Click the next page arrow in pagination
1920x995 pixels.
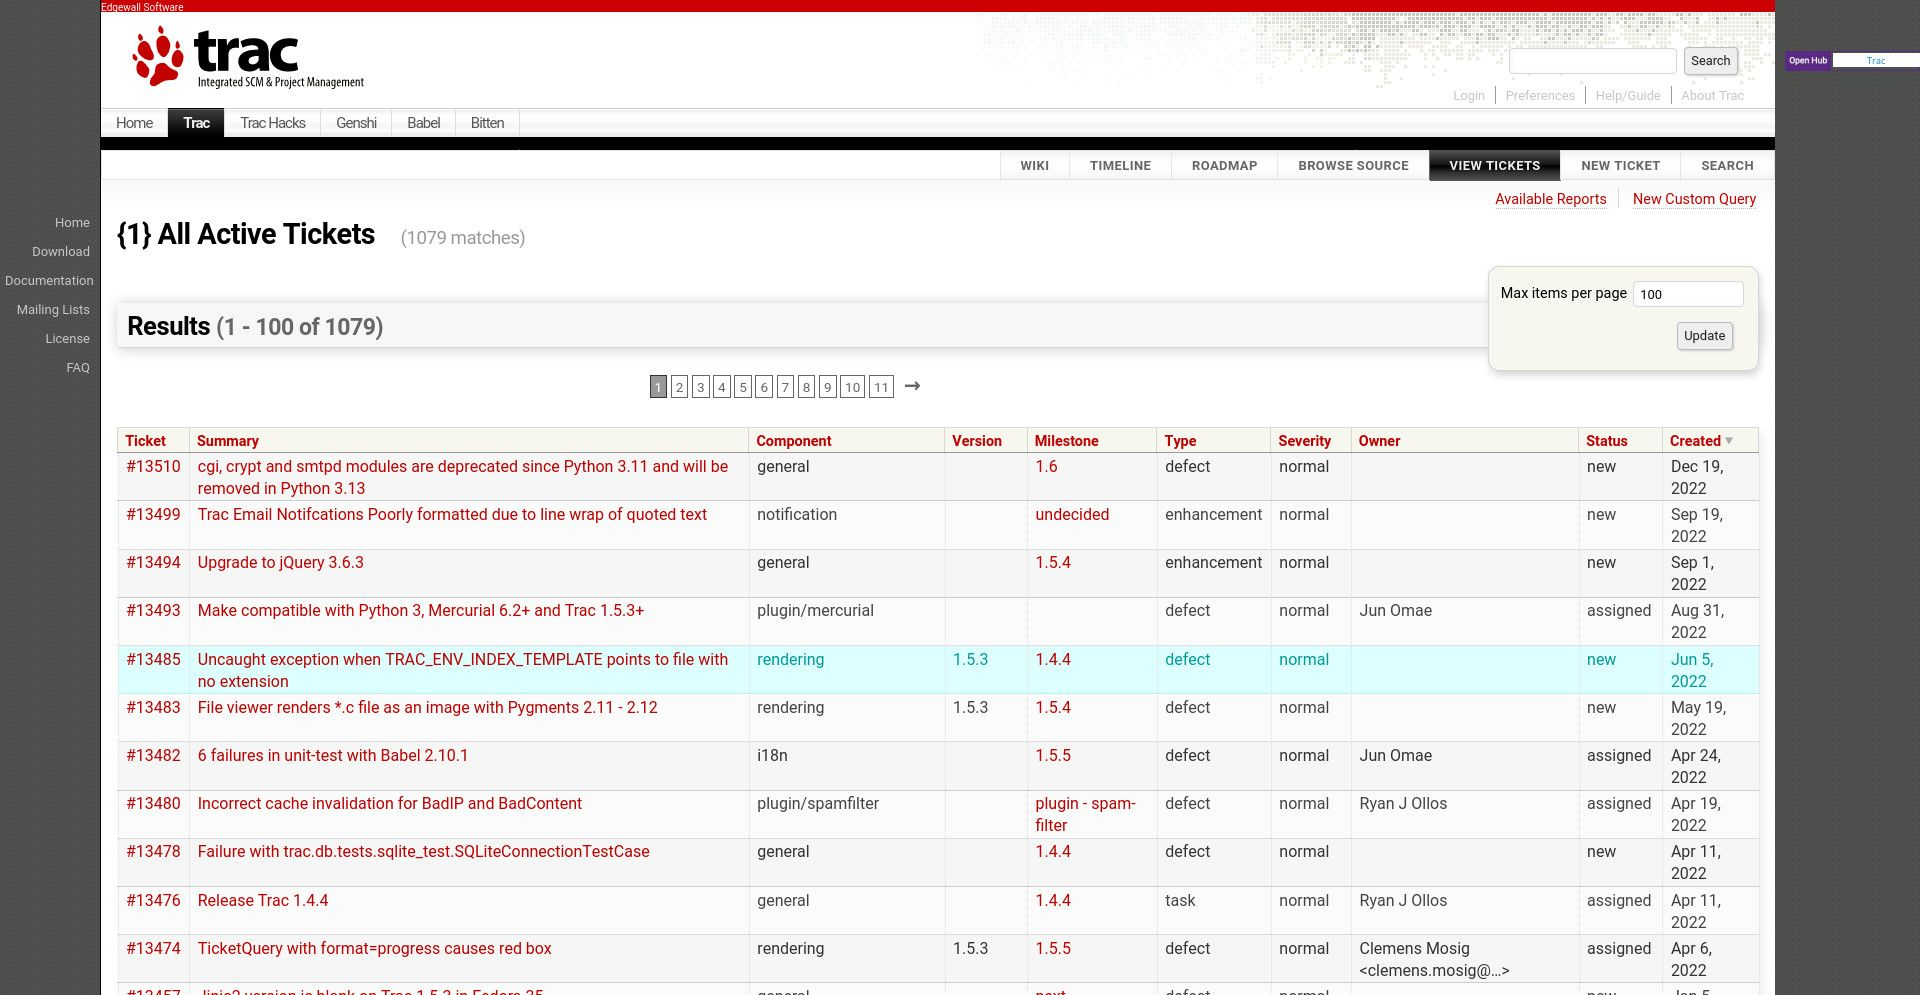pyautogui.click(x=912, y=386)
